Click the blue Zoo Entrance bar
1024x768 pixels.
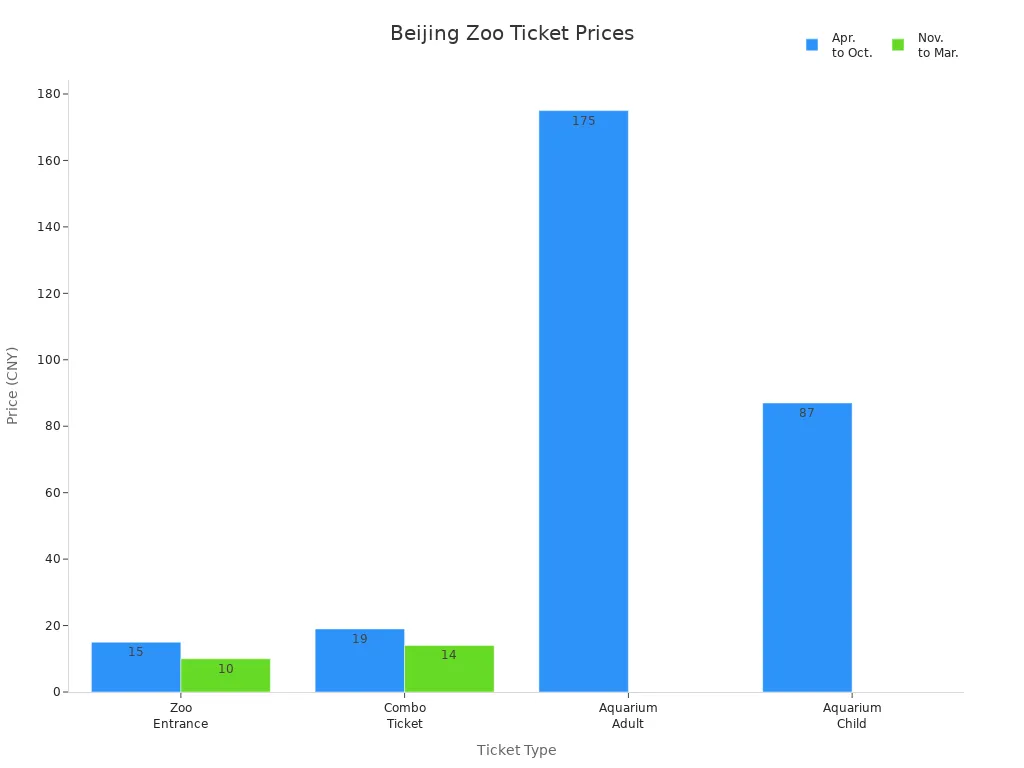coord(136,667)
